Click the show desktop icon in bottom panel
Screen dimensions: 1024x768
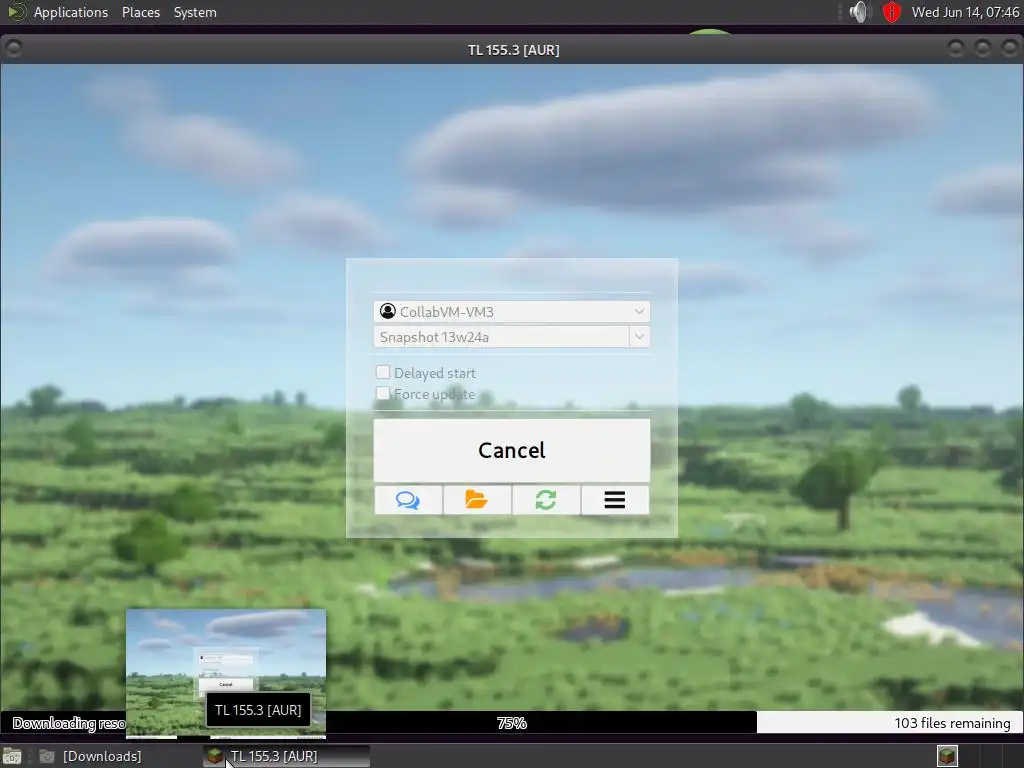(12, 756)
